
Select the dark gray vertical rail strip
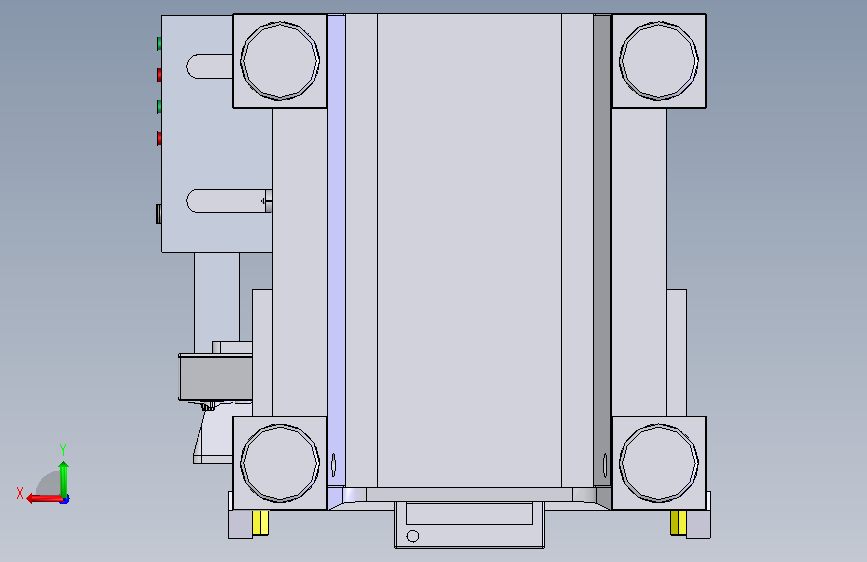pos(602,251)
